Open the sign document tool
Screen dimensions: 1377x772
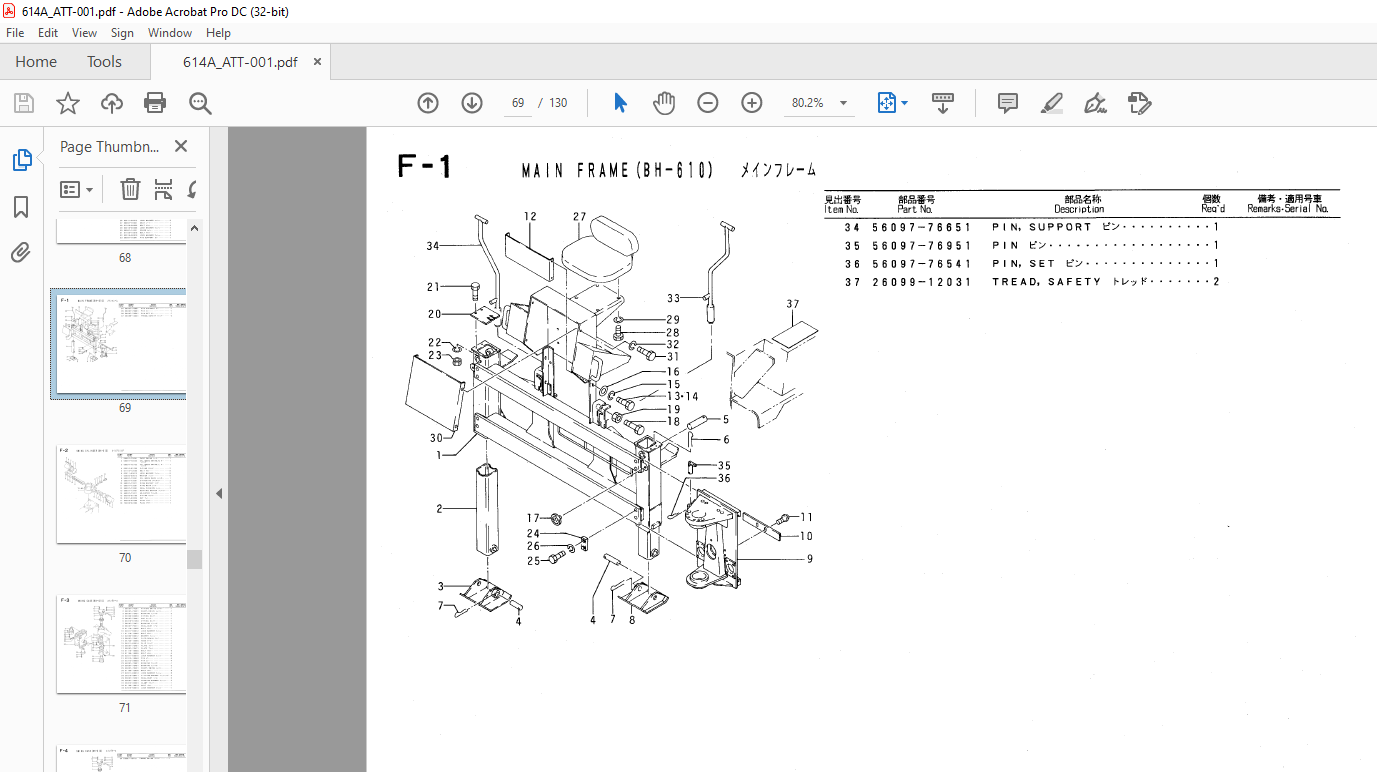[x=1095, y=103]
